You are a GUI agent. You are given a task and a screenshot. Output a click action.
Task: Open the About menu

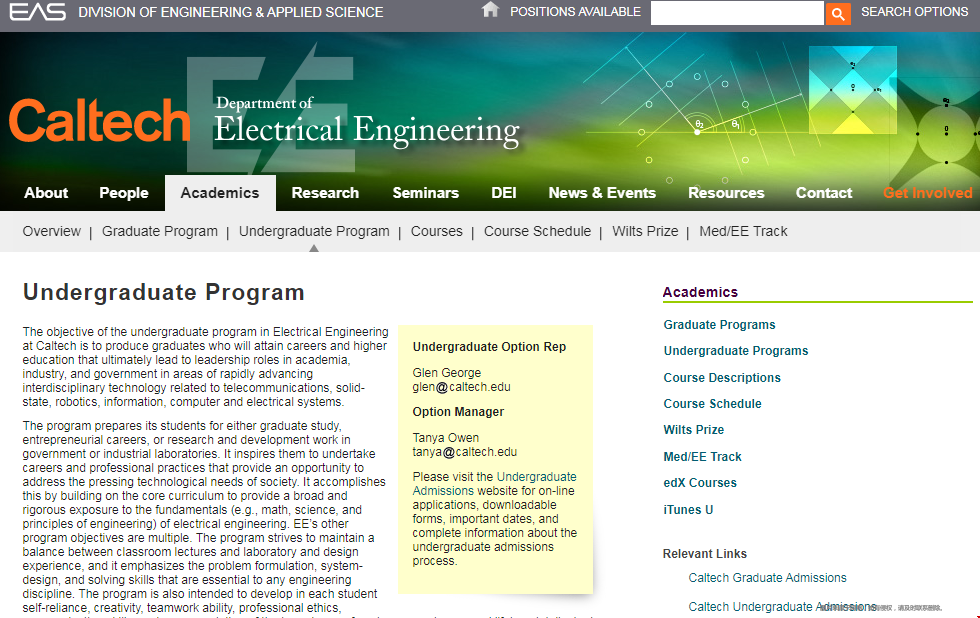click(x=46, y=193)
